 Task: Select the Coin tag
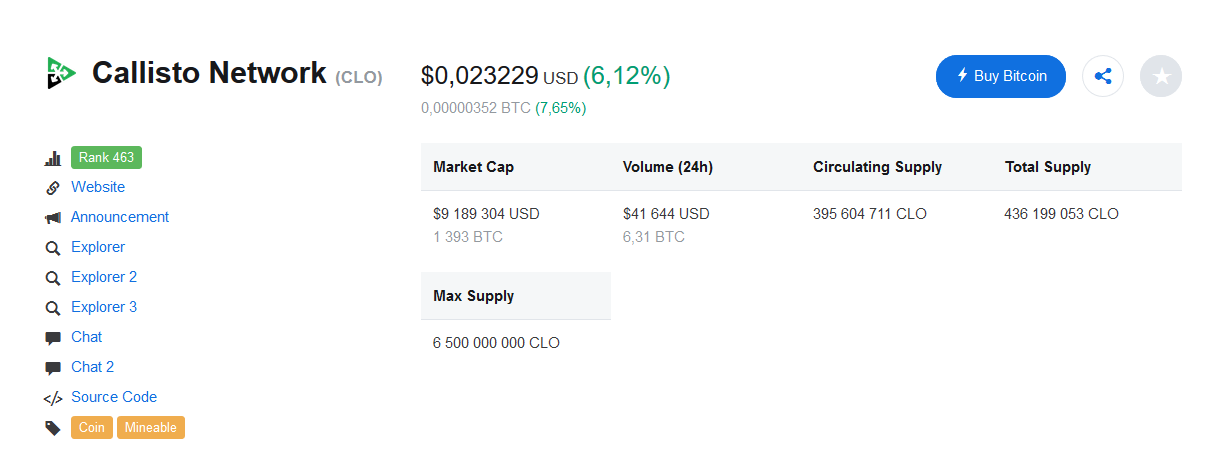tap(92, 427)
